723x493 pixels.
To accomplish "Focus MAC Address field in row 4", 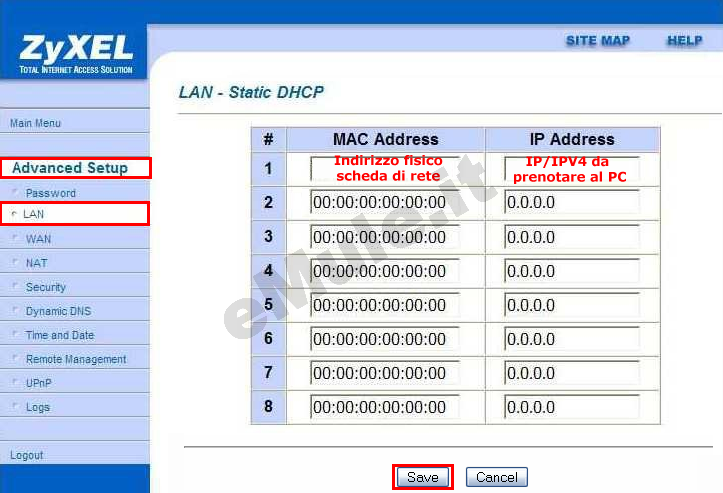I will (385, 271).
